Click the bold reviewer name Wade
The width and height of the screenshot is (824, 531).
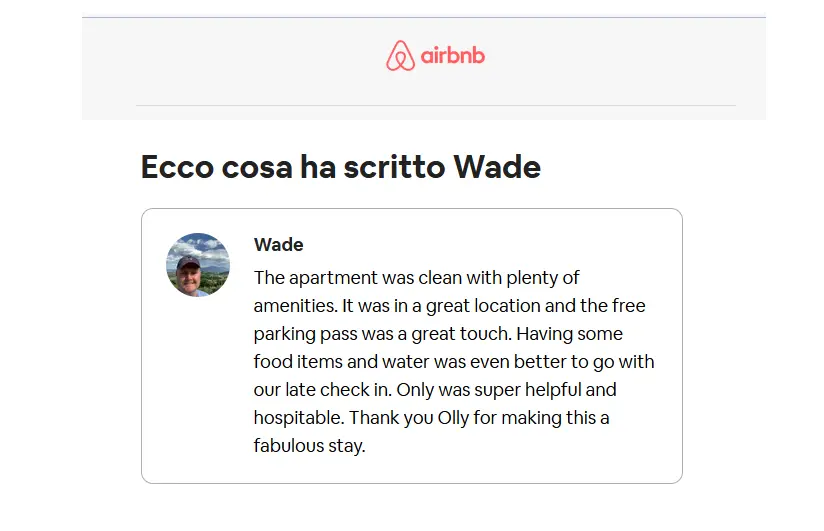coord(279,244)
